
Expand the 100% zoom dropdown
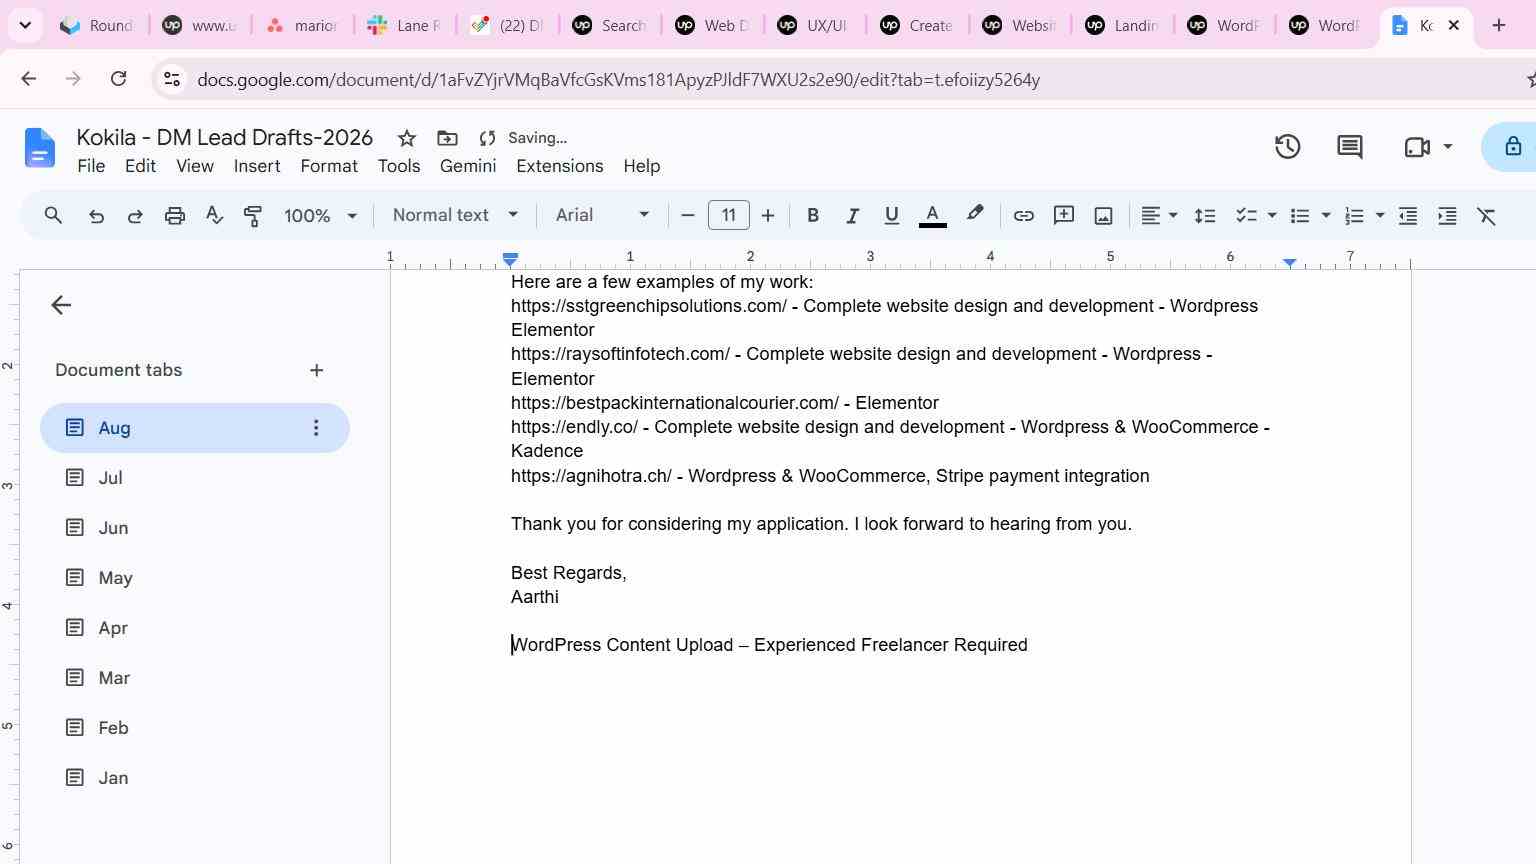click(x=321, y=215)
